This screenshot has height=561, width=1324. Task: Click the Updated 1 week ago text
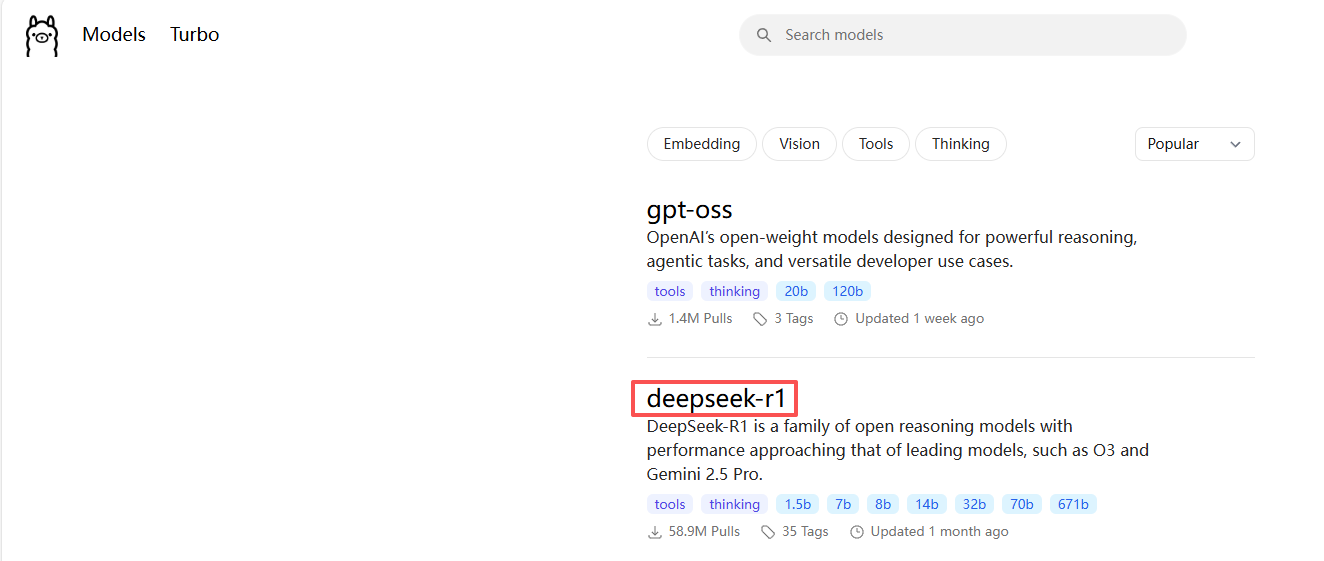tap(920, 319)
